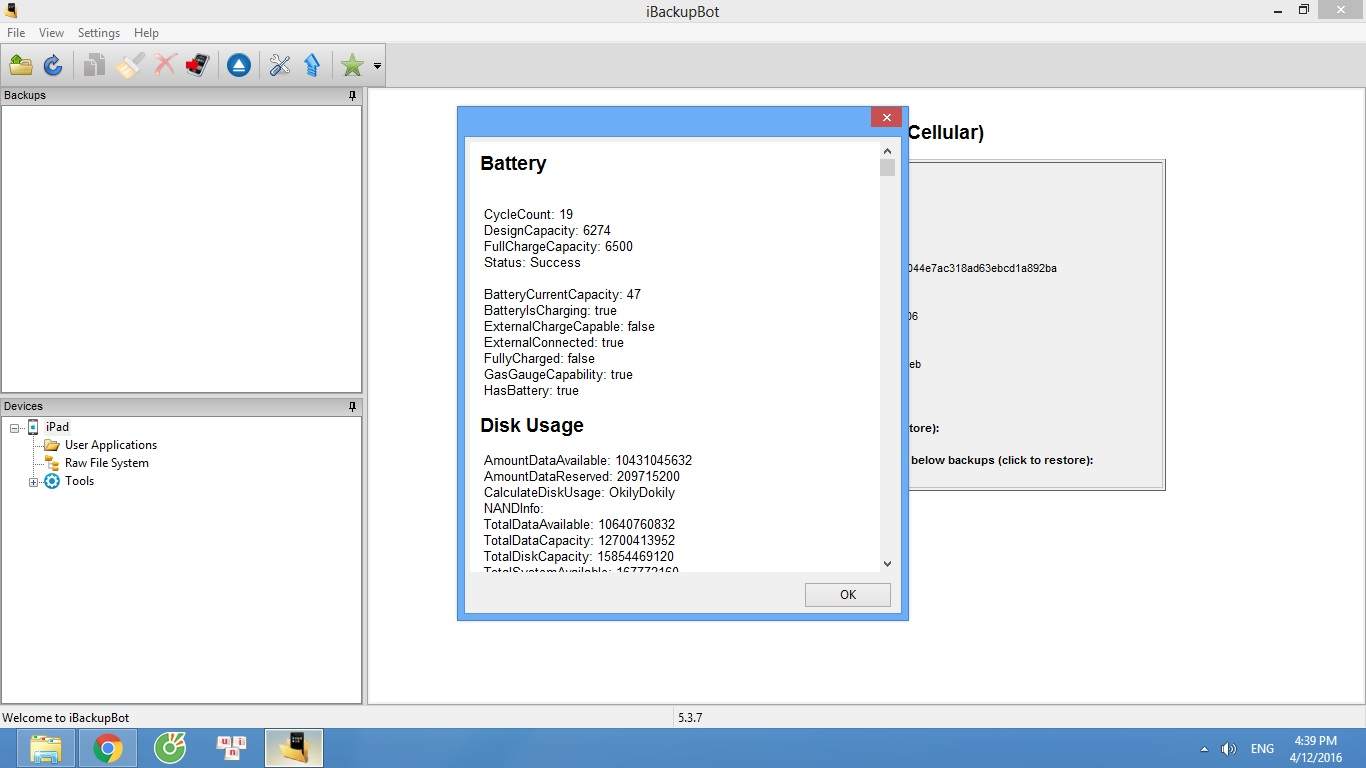Click the blue upward arrow update icon
This screenshot has width=1366, height=768.
[312, 66]
